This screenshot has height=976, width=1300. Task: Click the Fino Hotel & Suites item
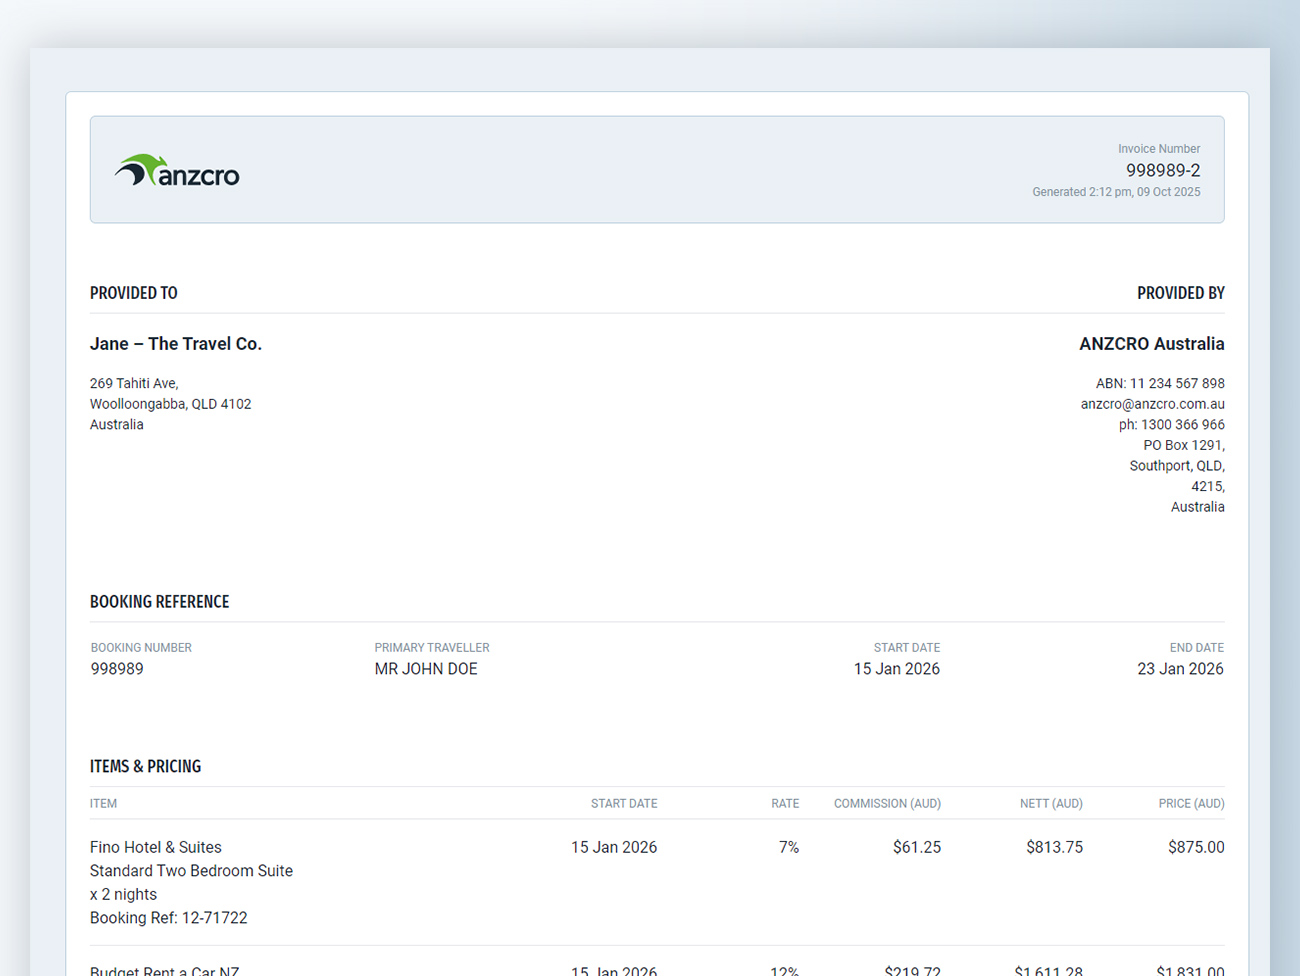[x=156, y=847]
